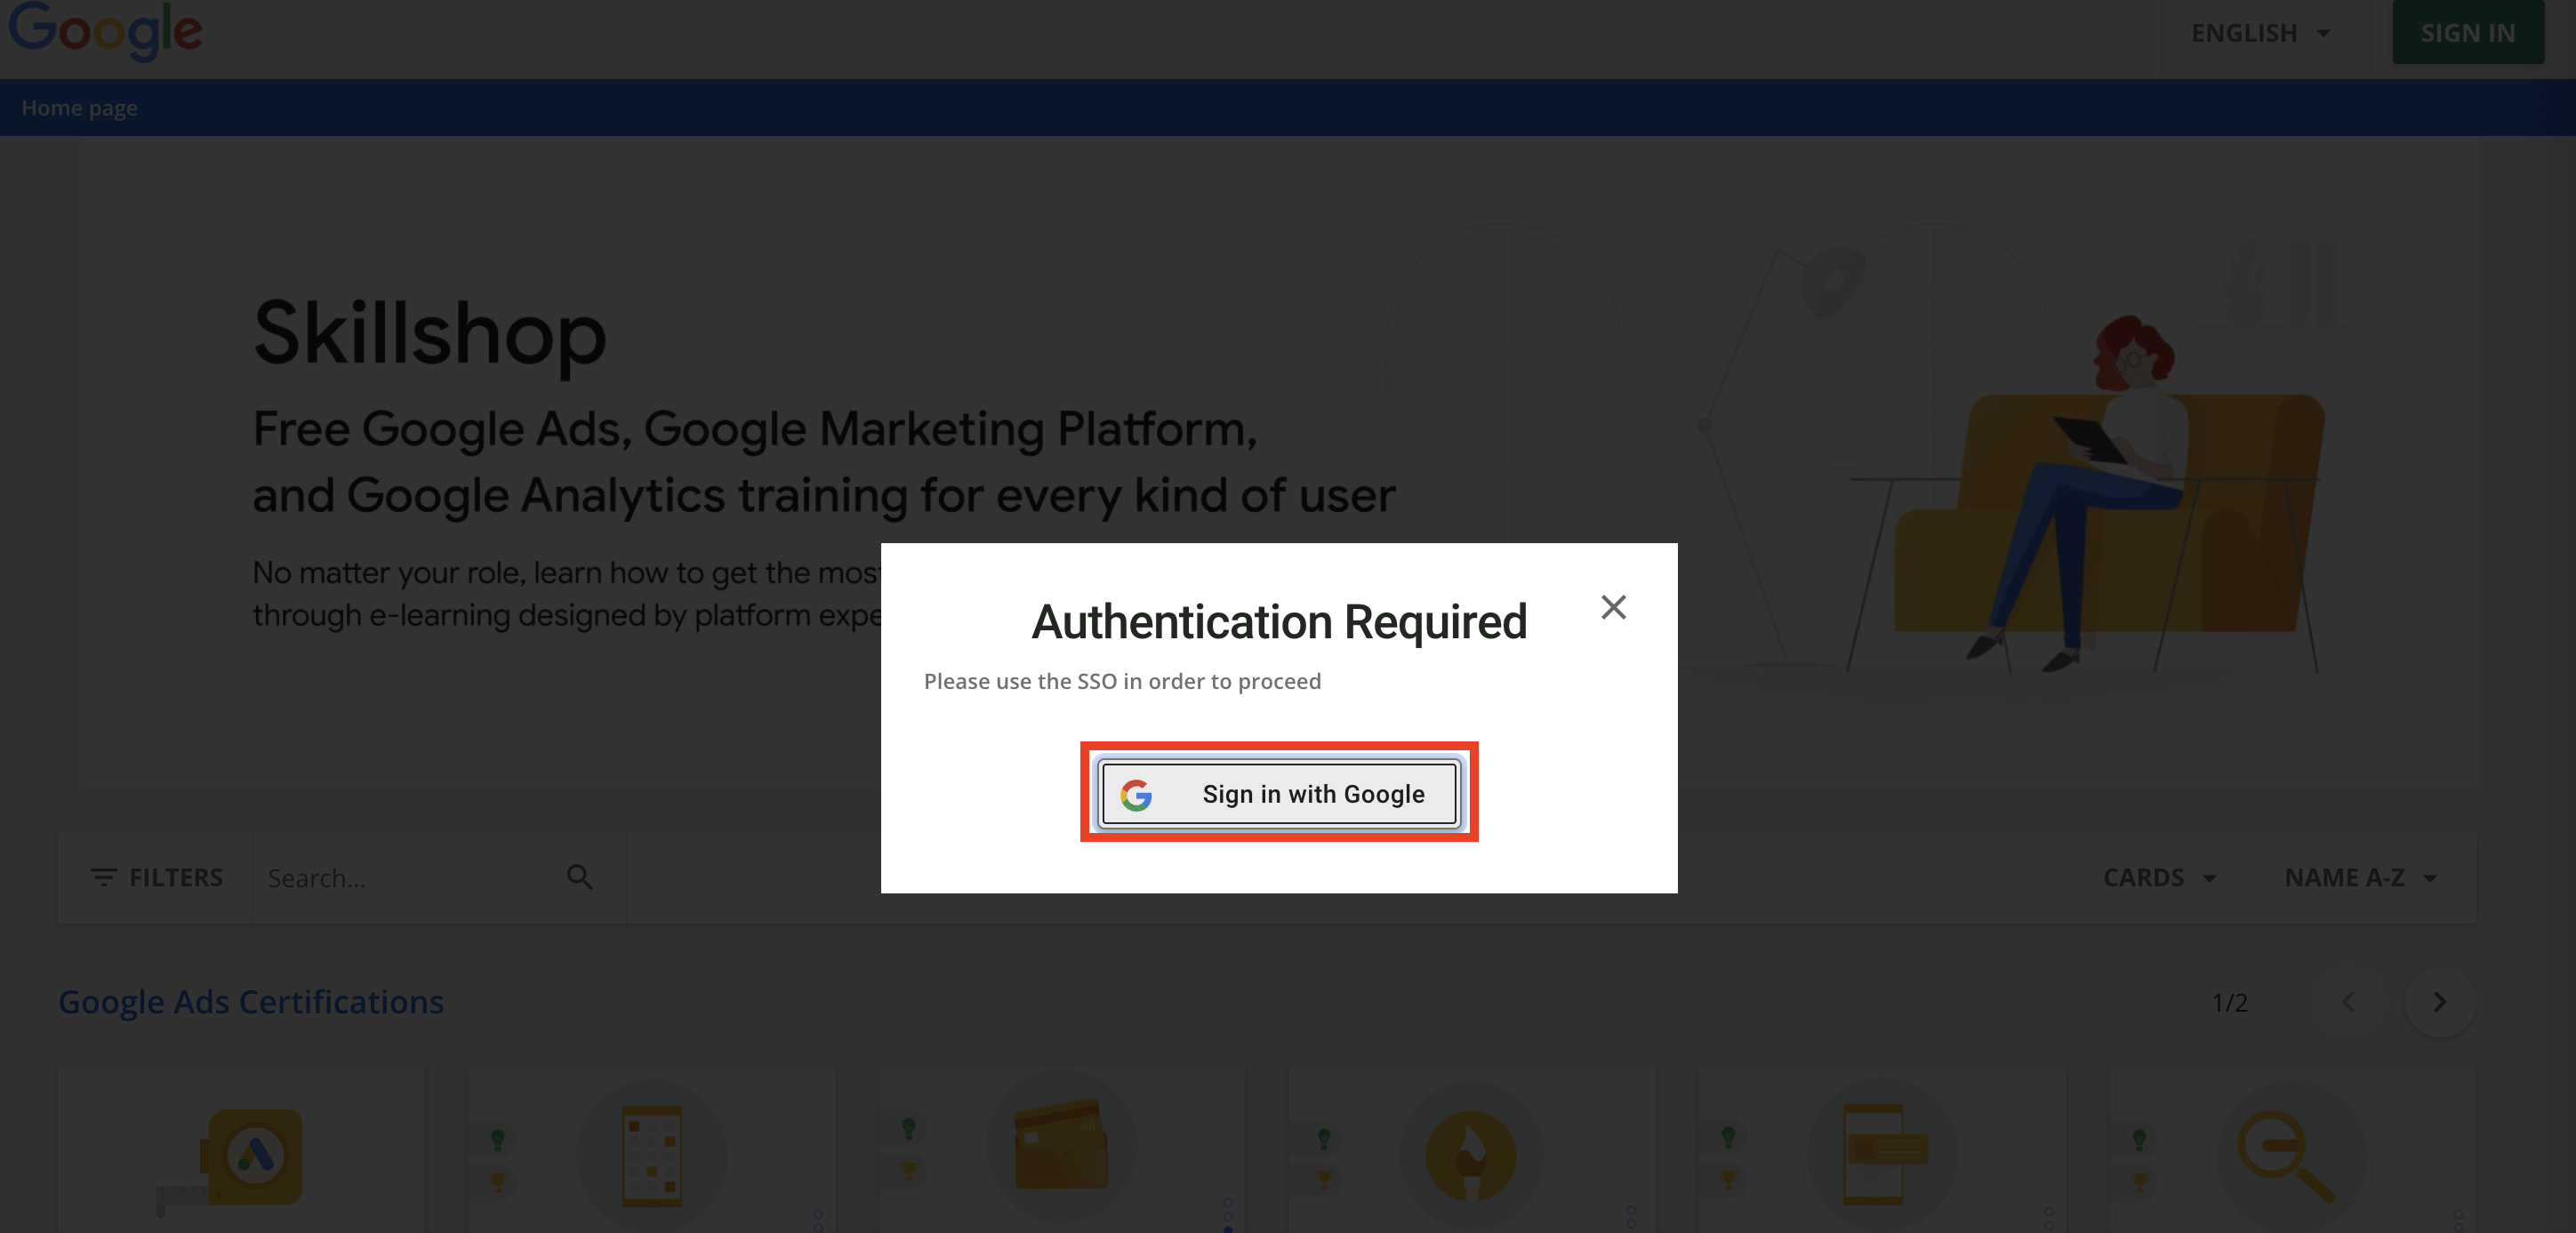
Task: Click the Sign in with Google button
Action: 1278,793
